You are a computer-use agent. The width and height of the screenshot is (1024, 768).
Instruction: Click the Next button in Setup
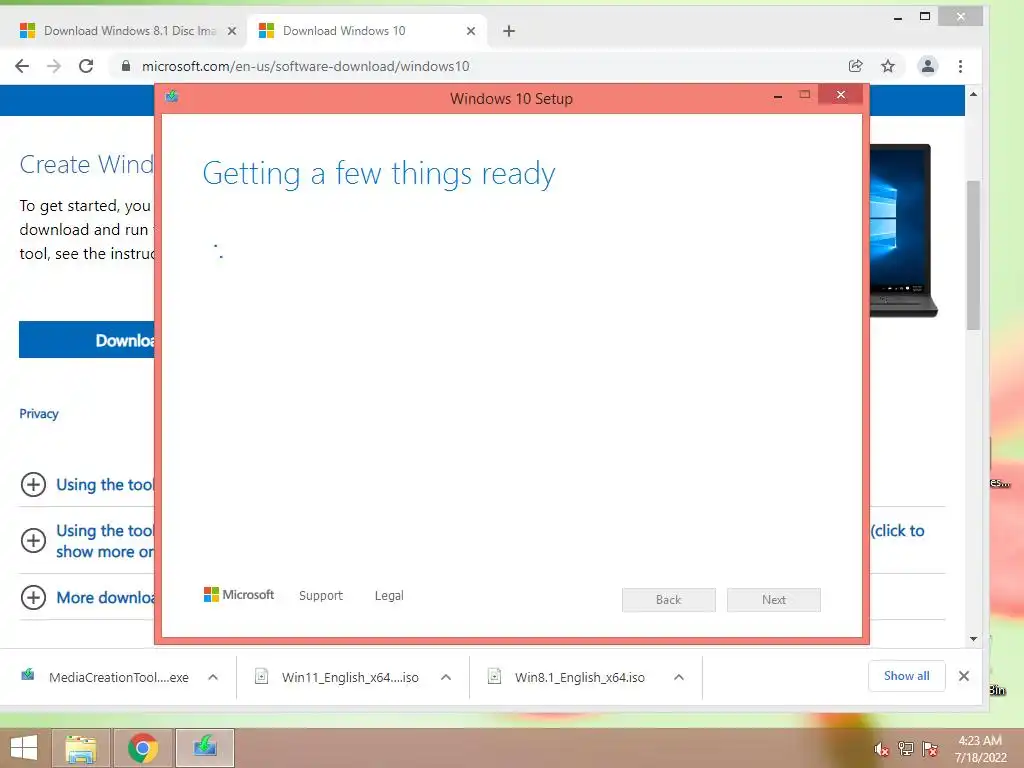pos(774,600)
